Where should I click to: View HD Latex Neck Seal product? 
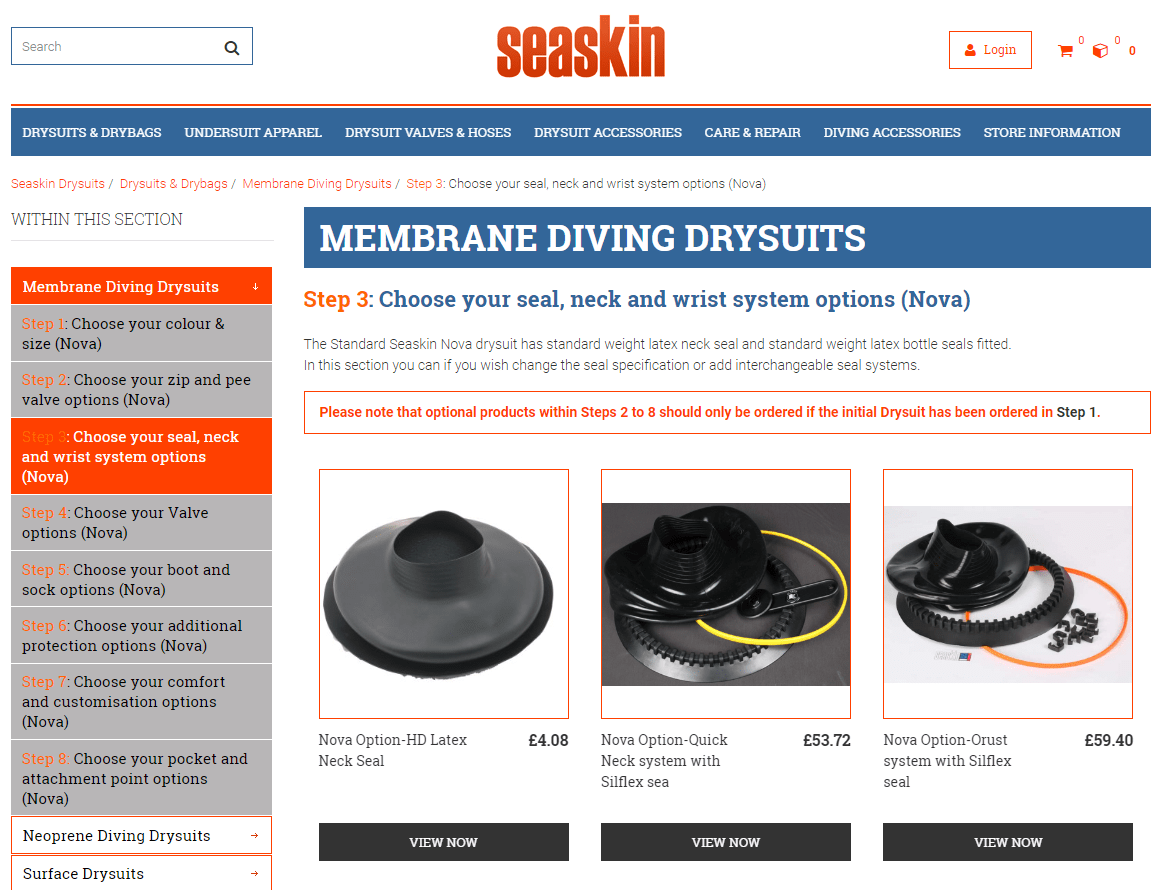[x=443, y=842]
